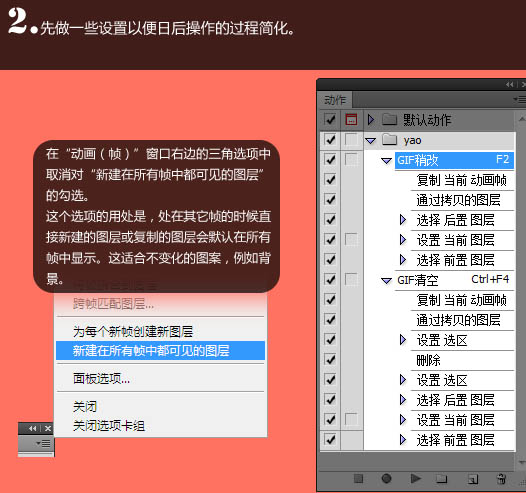Open the flyout menu icon of the small animation panel

coord(44,444)
